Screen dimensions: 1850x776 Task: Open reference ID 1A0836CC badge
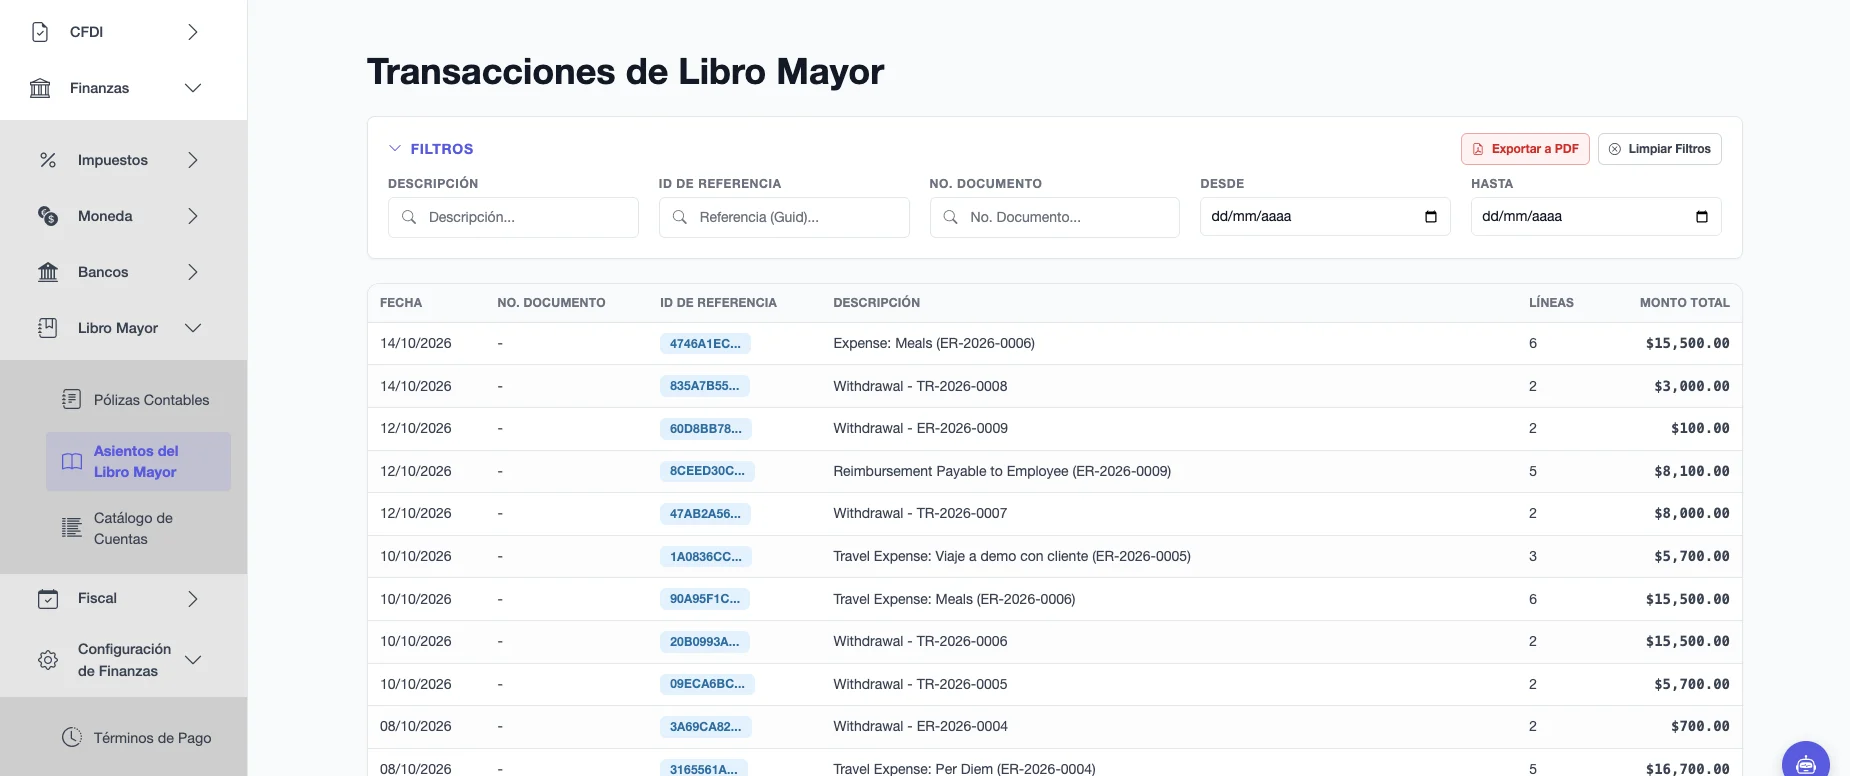pyautogui.click(x=706, y=557)
